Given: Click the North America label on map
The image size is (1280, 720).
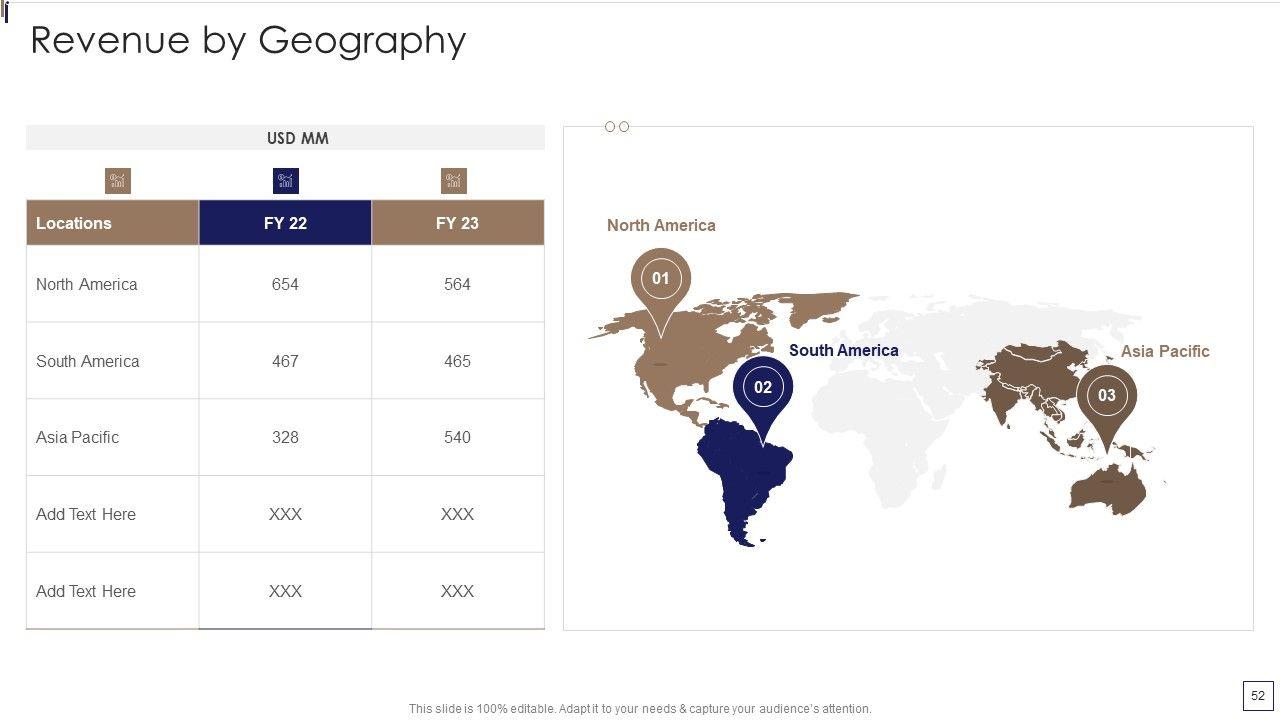Looking at the screenshot, I should tap(661, 225).
